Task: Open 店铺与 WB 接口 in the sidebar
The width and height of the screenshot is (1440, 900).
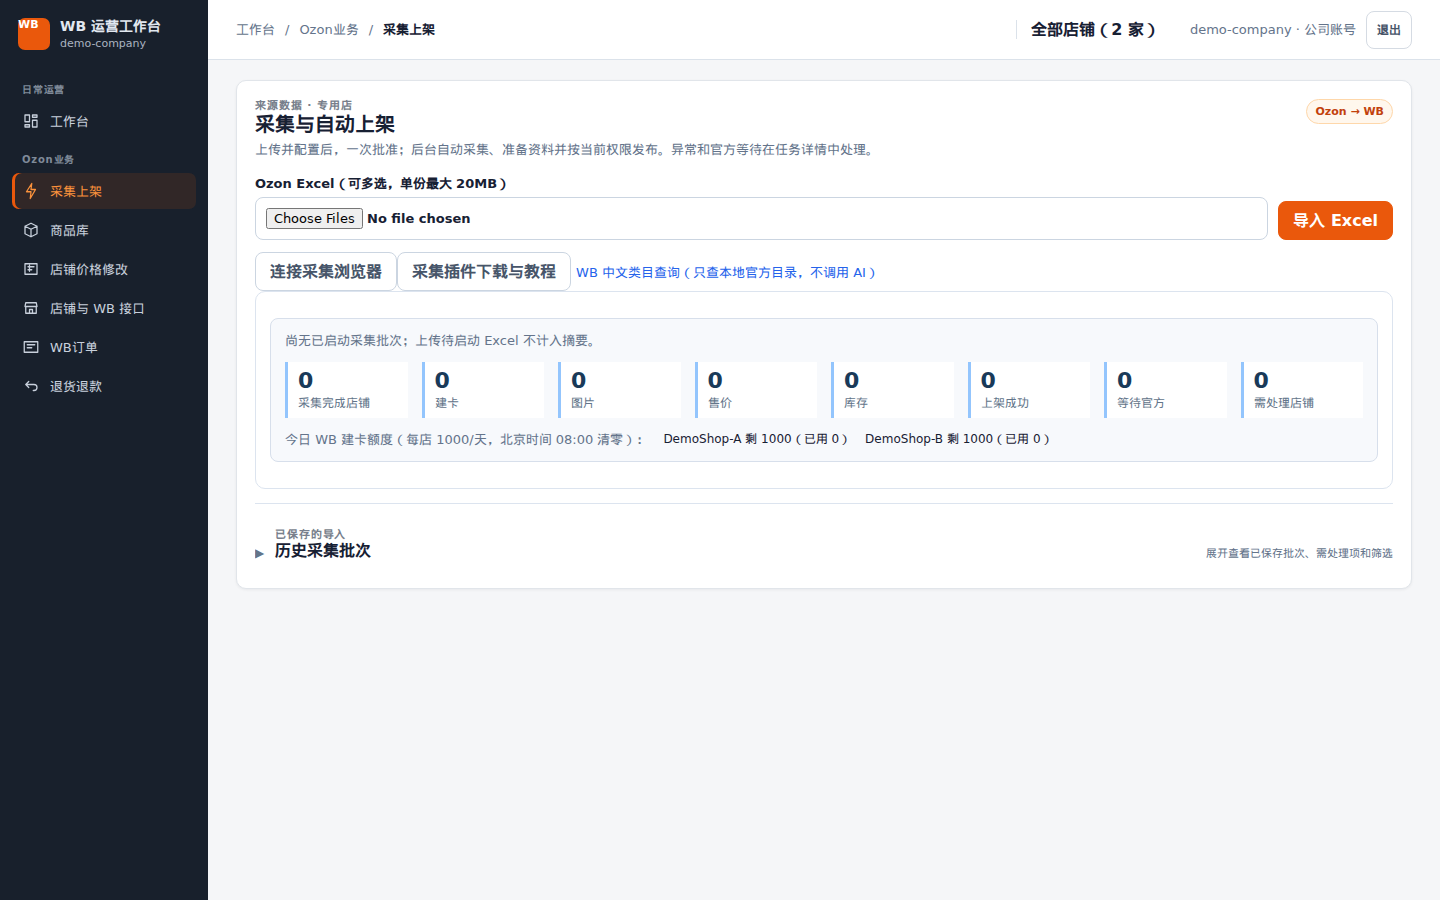Action: click(x=104, y=308)
